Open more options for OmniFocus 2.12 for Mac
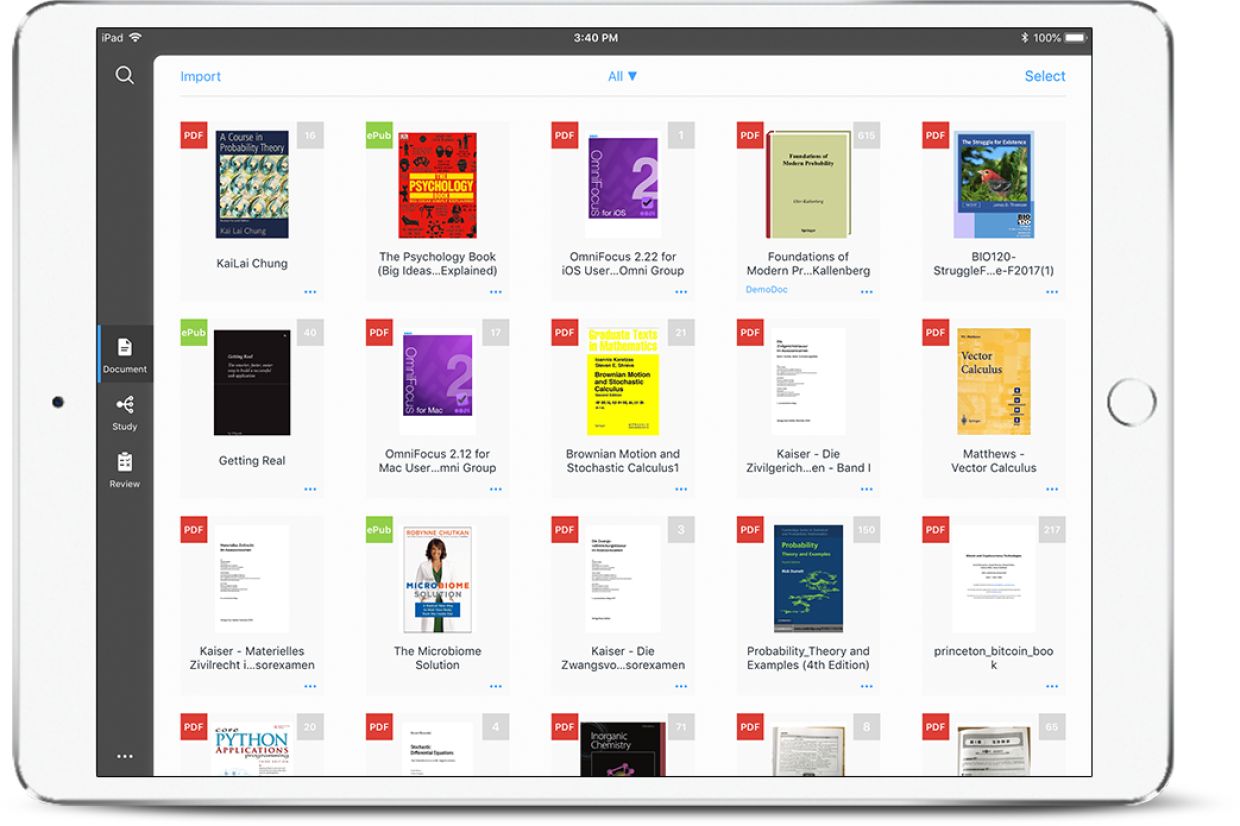This screenshot has width=1240, height=826. click(x=496, y=489)
